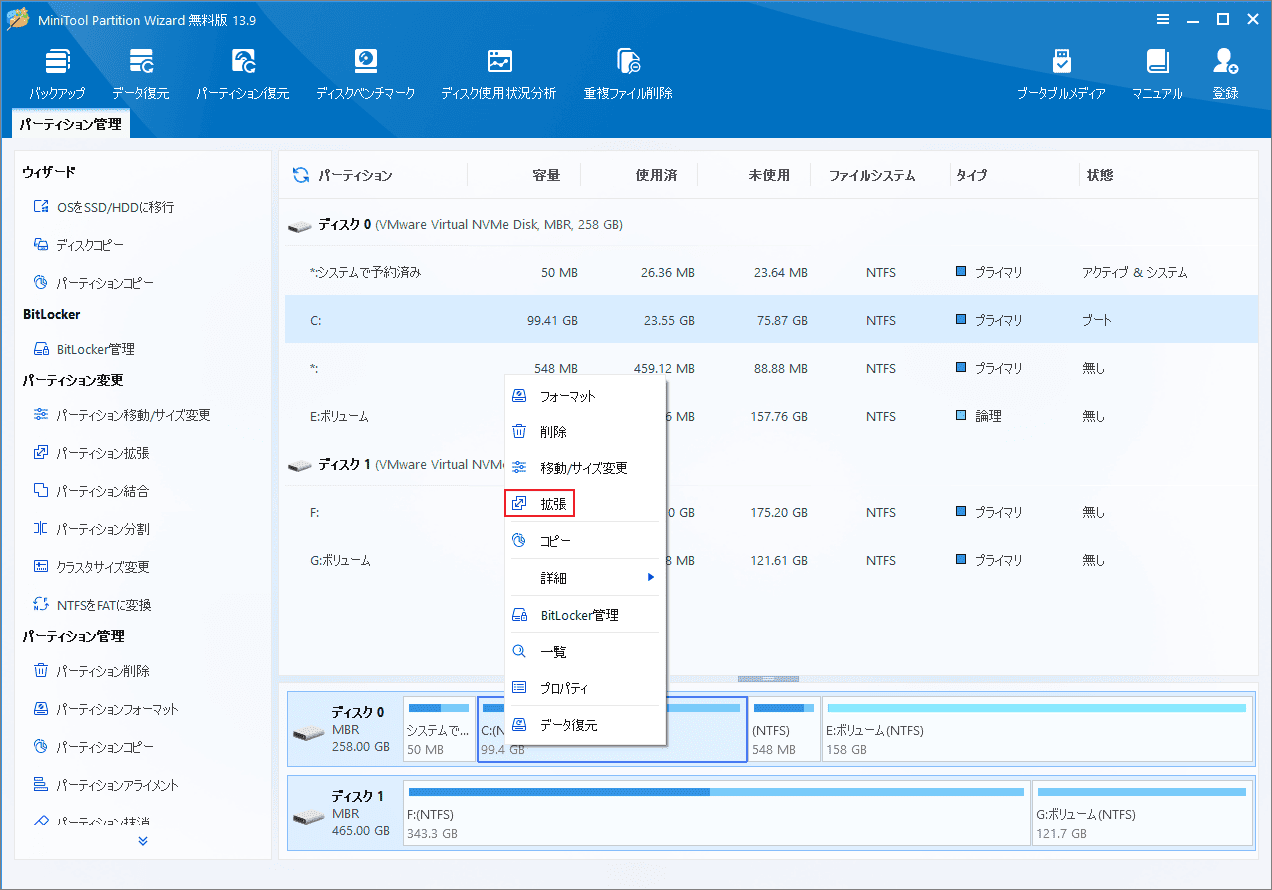This screenshot has height=890, width=1272.
Task: Select データ復元 in the context menu
Action: (586, 725)
